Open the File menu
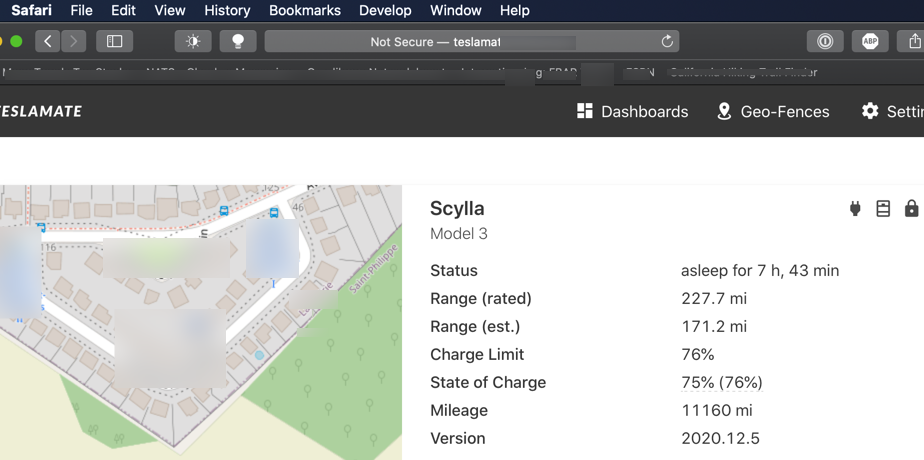 (x=81, y=11)
